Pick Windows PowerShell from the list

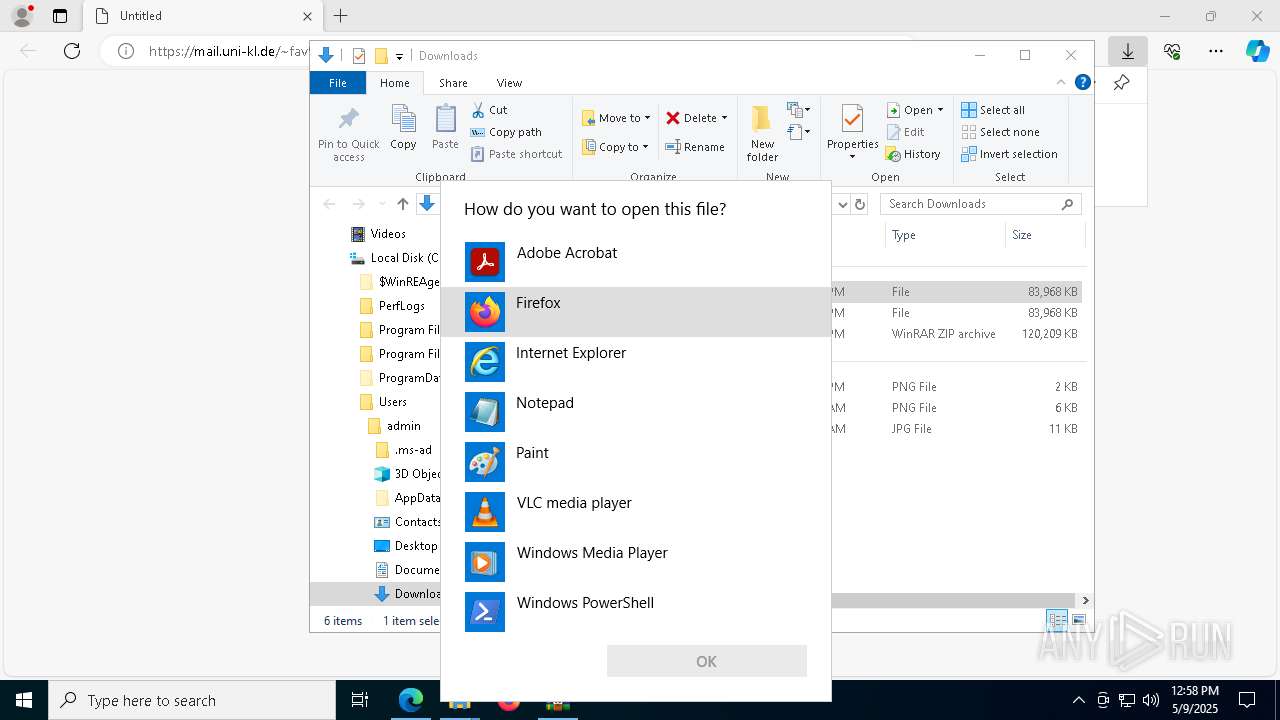[635, 612]
